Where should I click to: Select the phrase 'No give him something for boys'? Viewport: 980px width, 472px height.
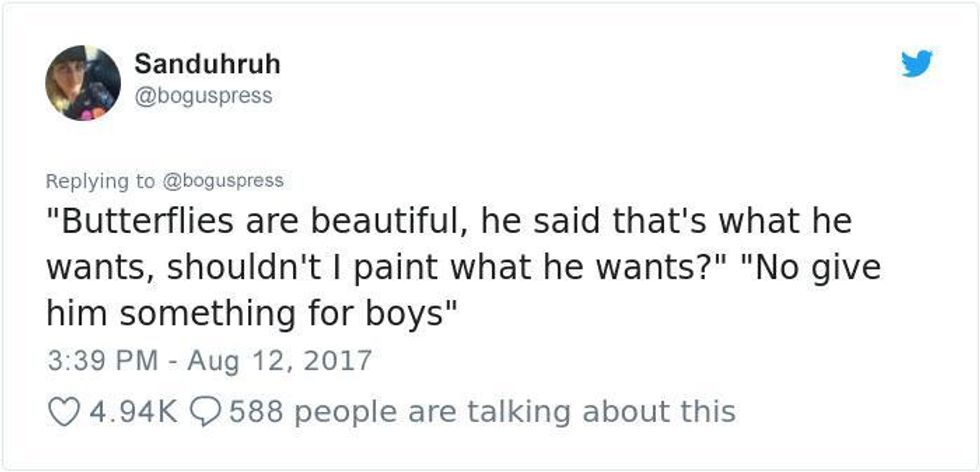point(464,291)
